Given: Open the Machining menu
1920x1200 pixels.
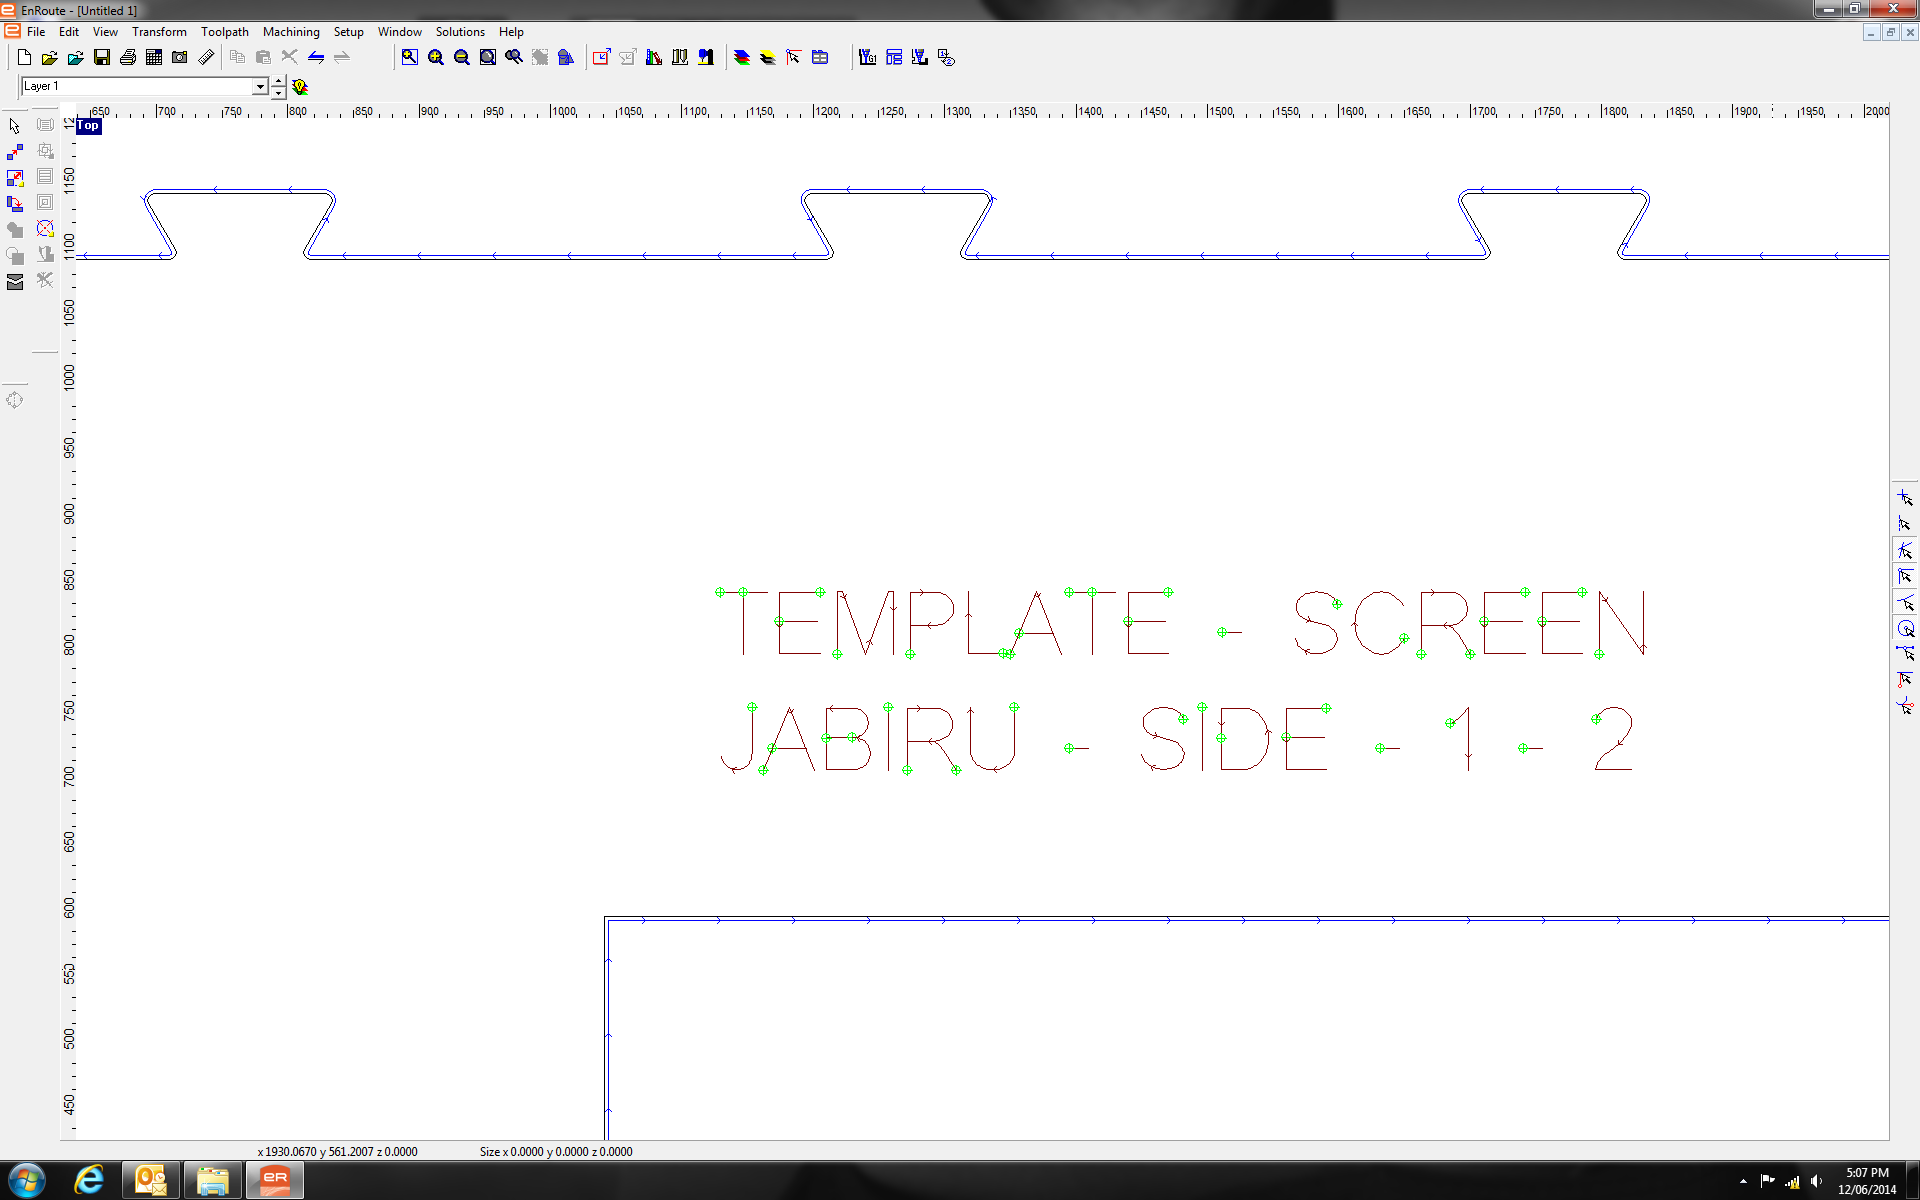Looking at the screenshot, I should (x=291, y=32).
